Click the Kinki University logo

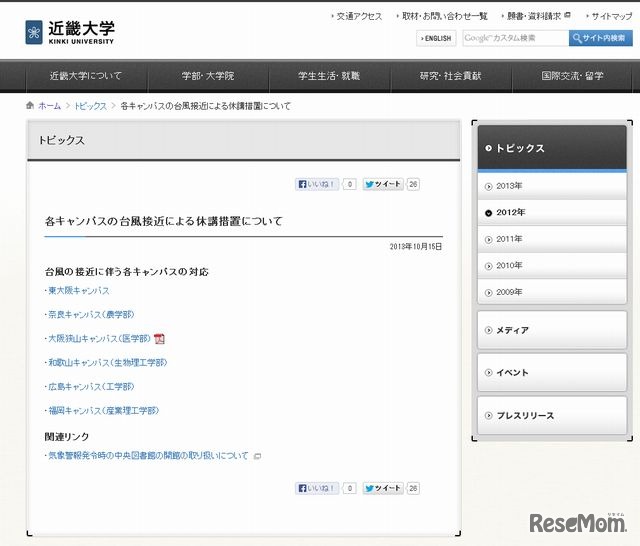pos(69,32)
